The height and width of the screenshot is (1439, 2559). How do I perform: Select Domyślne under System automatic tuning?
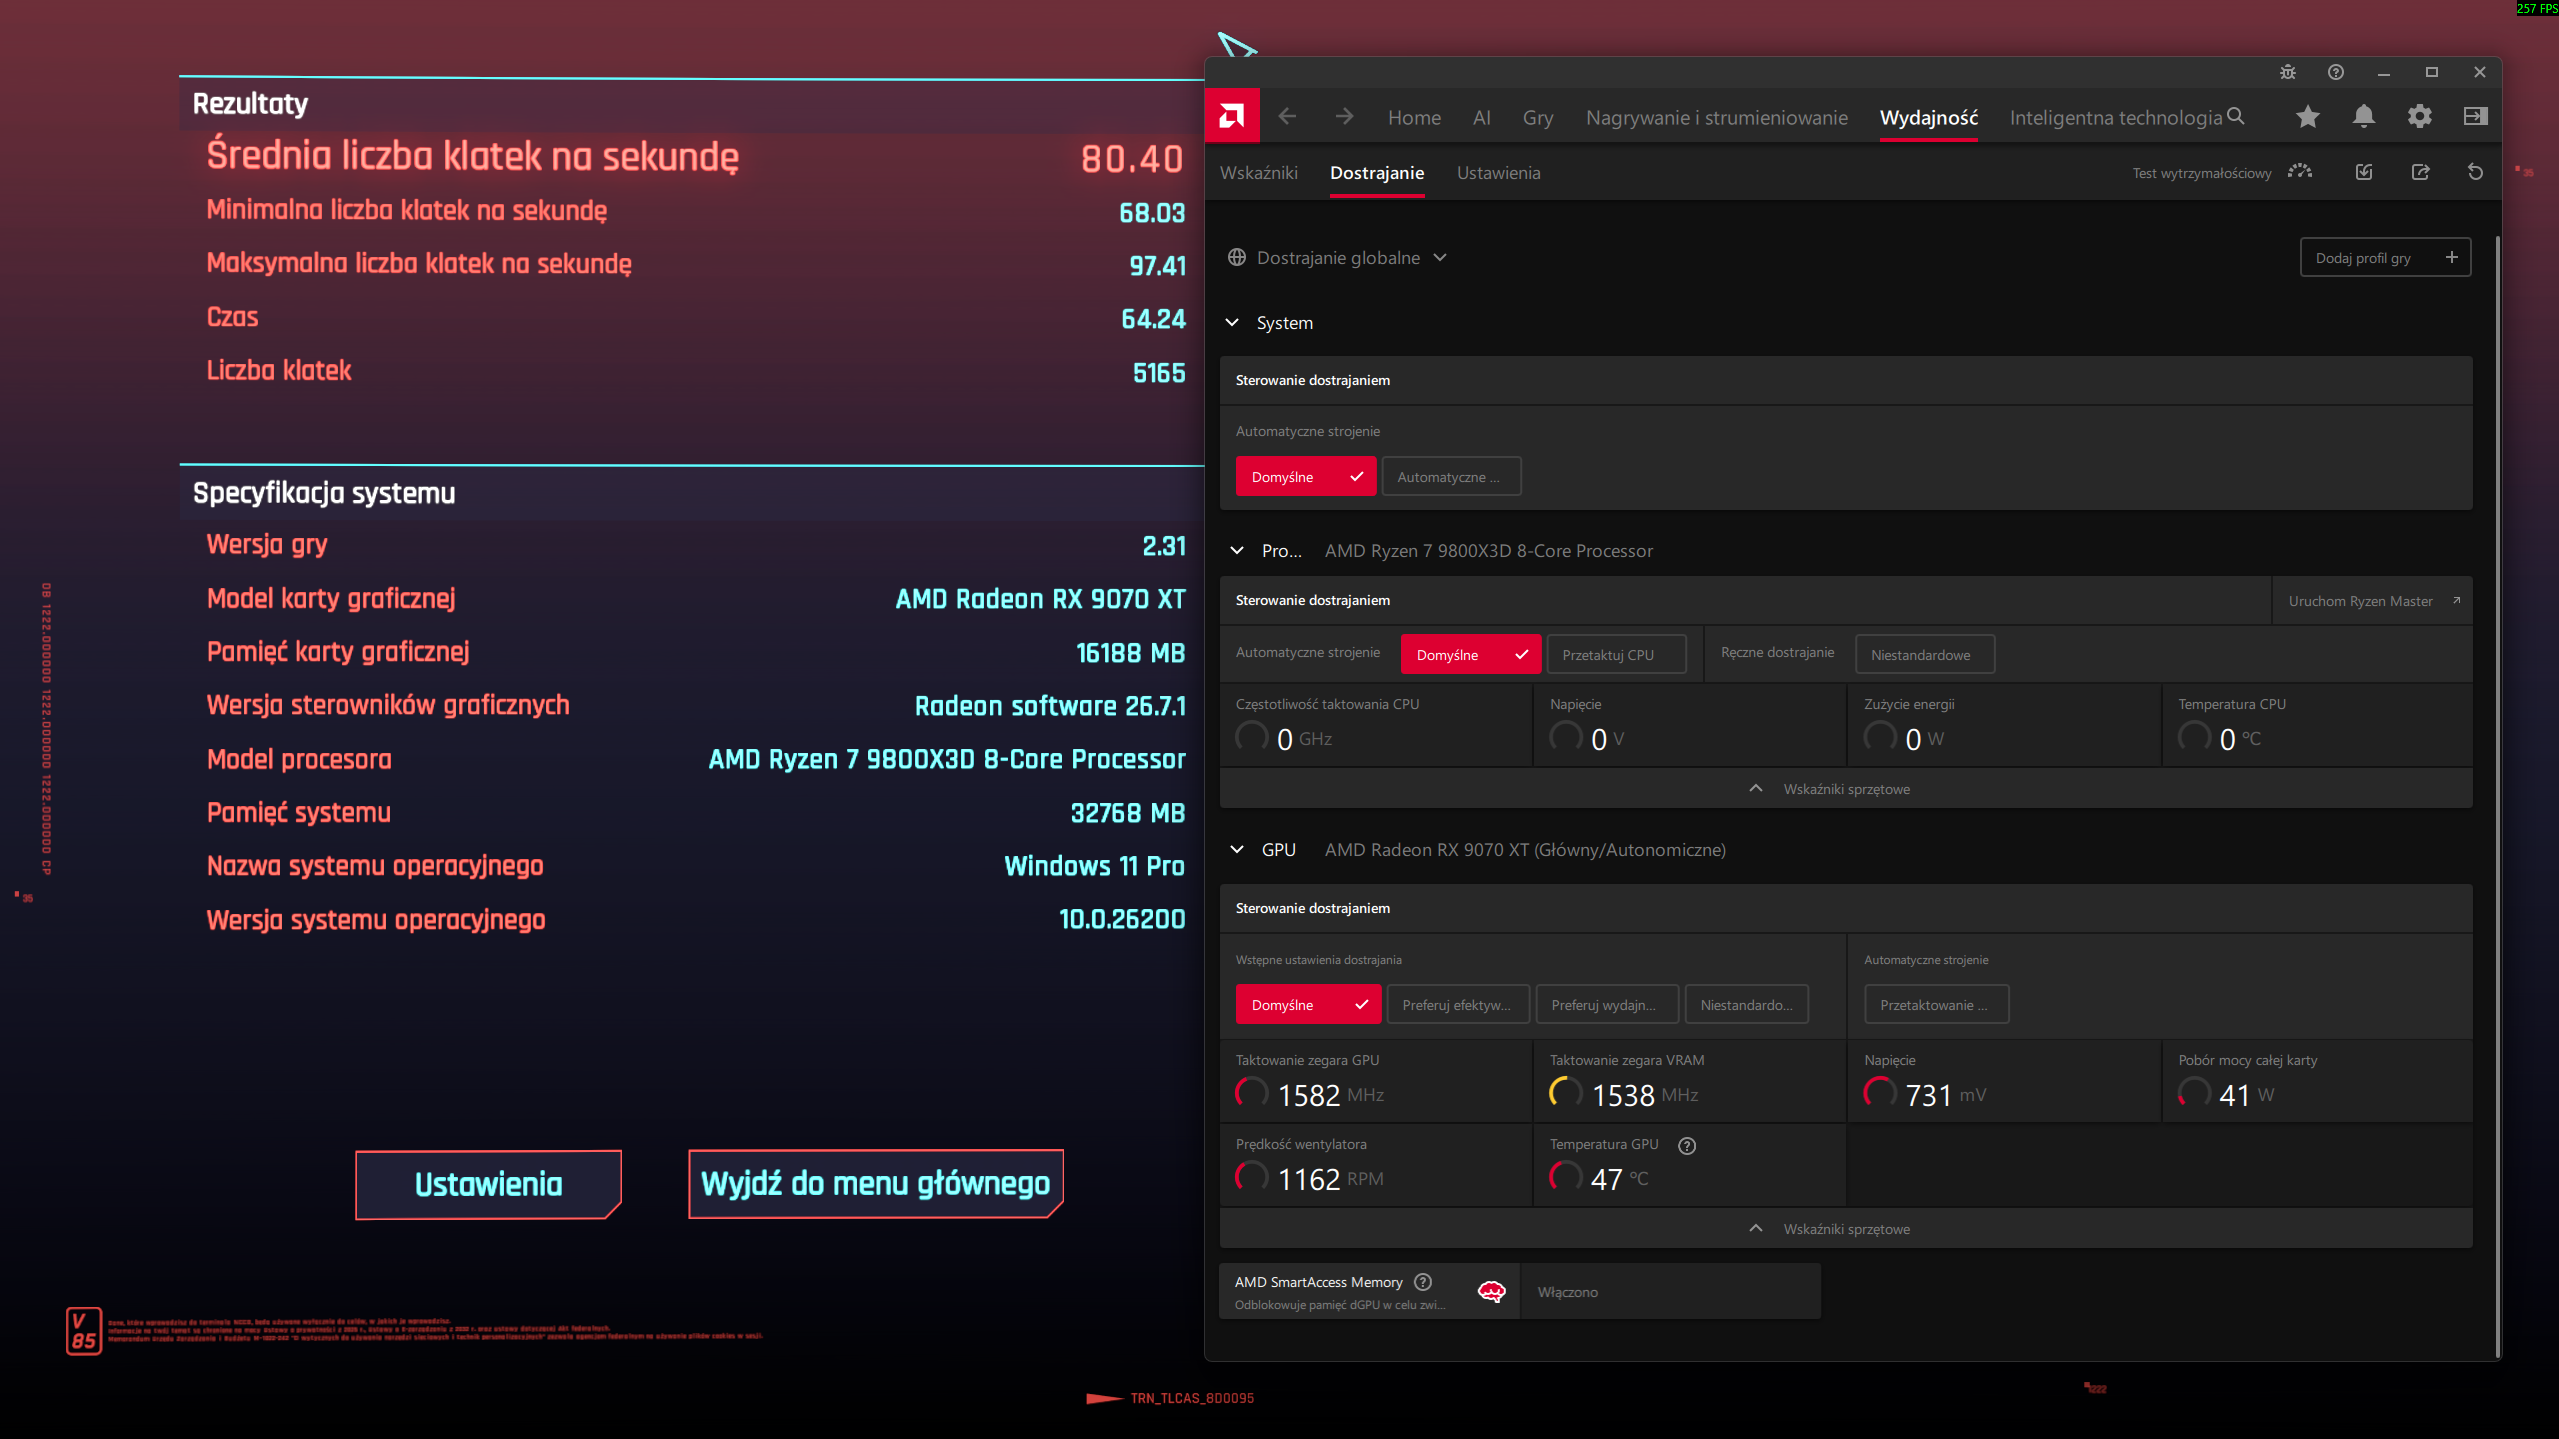[x=1306, y=477]
